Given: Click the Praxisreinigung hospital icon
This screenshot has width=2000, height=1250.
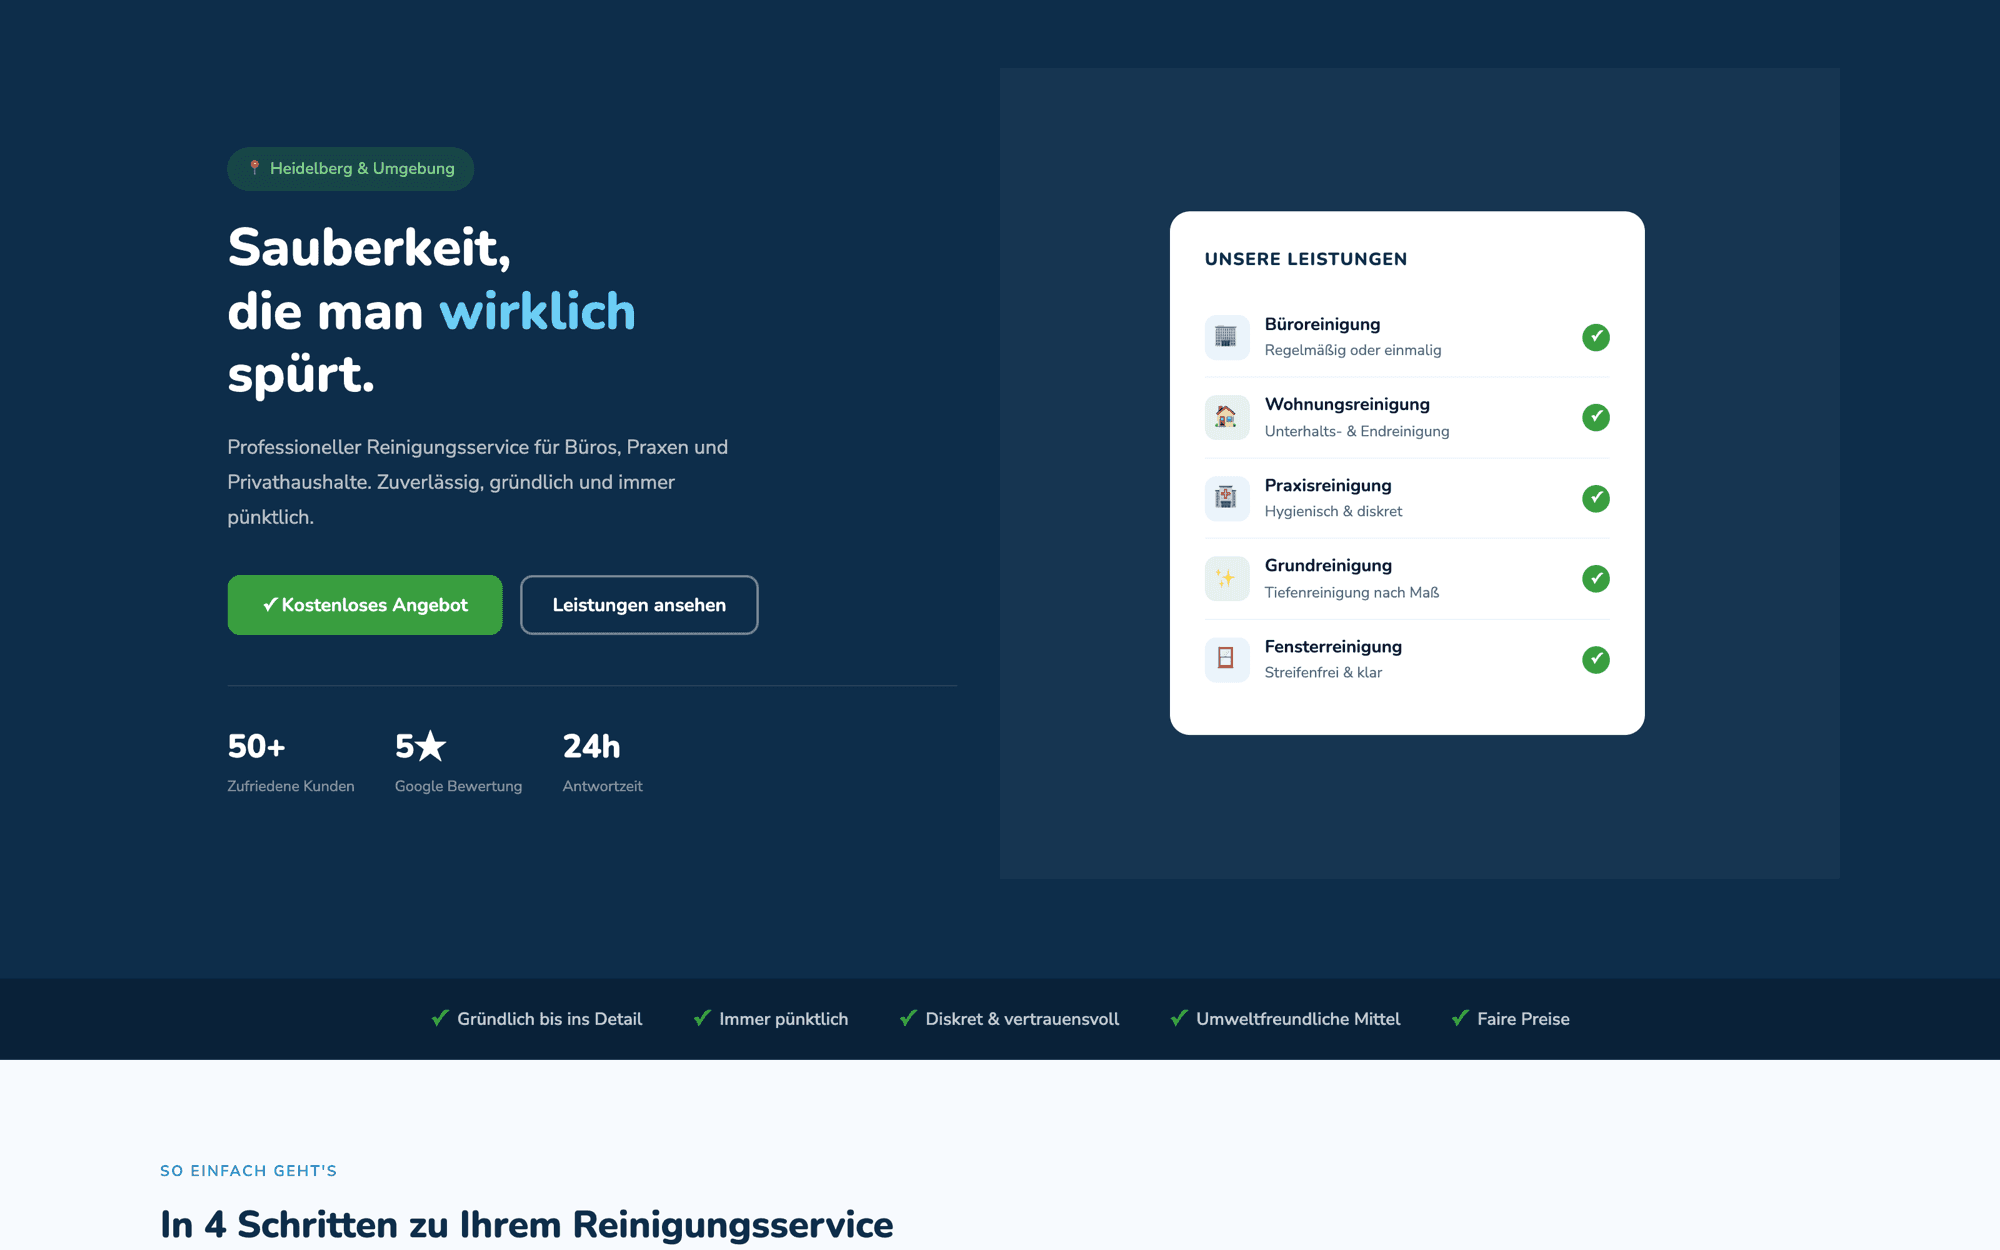Looking at the screenshot, I should [x=1227, y=498].
